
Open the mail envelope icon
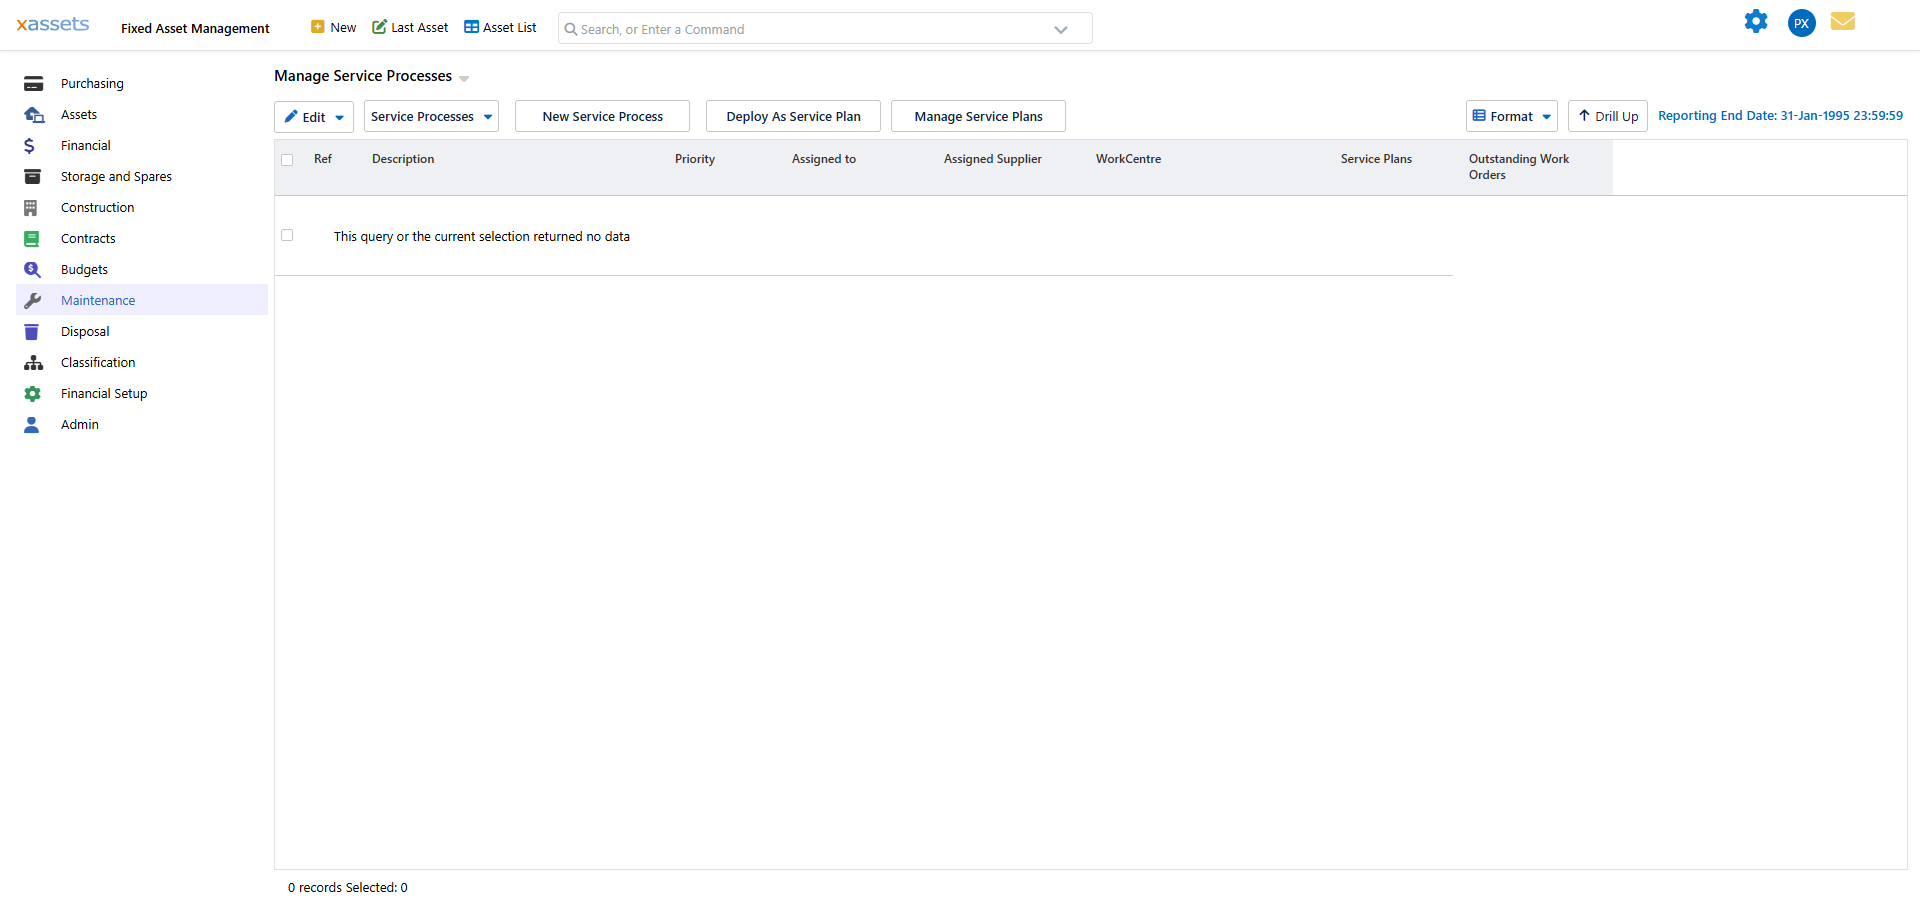pyautogui.click(x=1843, y=21)
